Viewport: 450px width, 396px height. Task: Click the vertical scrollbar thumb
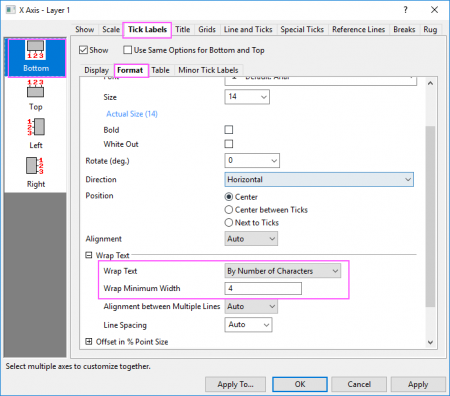click(x=430, y=217)
